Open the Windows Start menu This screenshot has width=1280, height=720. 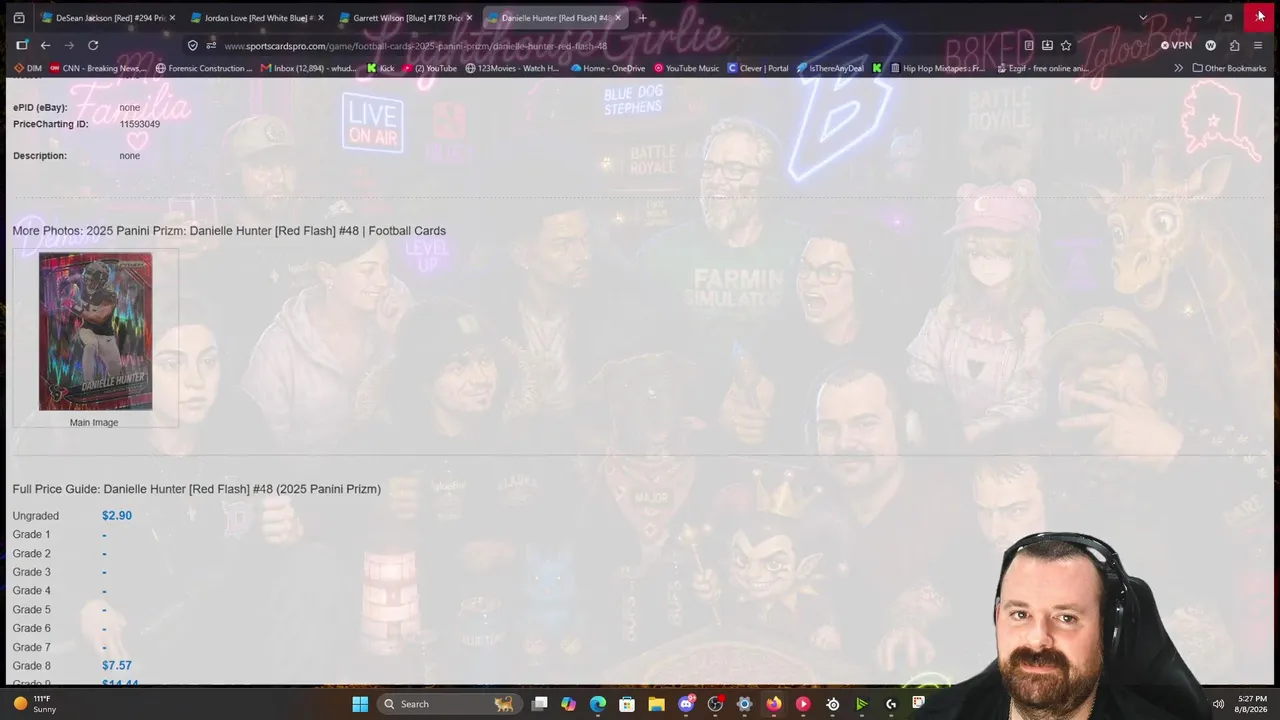tap(360, 704)
